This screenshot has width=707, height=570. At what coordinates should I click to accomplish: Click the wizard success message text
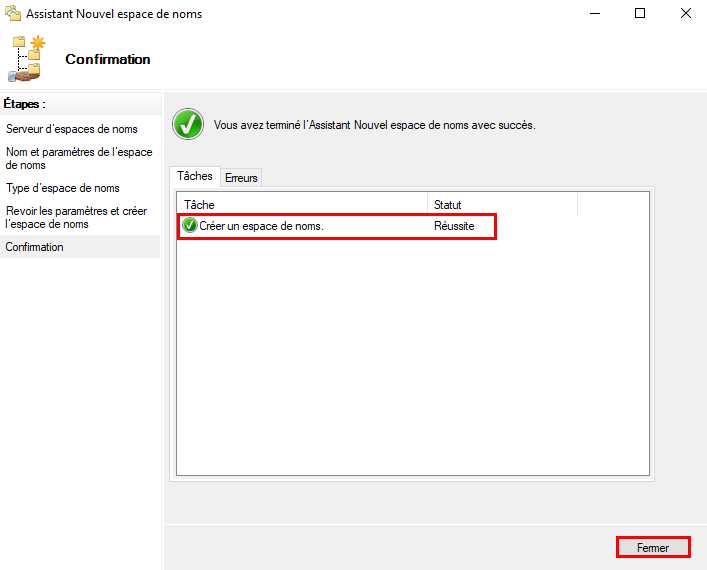point(375,126)
